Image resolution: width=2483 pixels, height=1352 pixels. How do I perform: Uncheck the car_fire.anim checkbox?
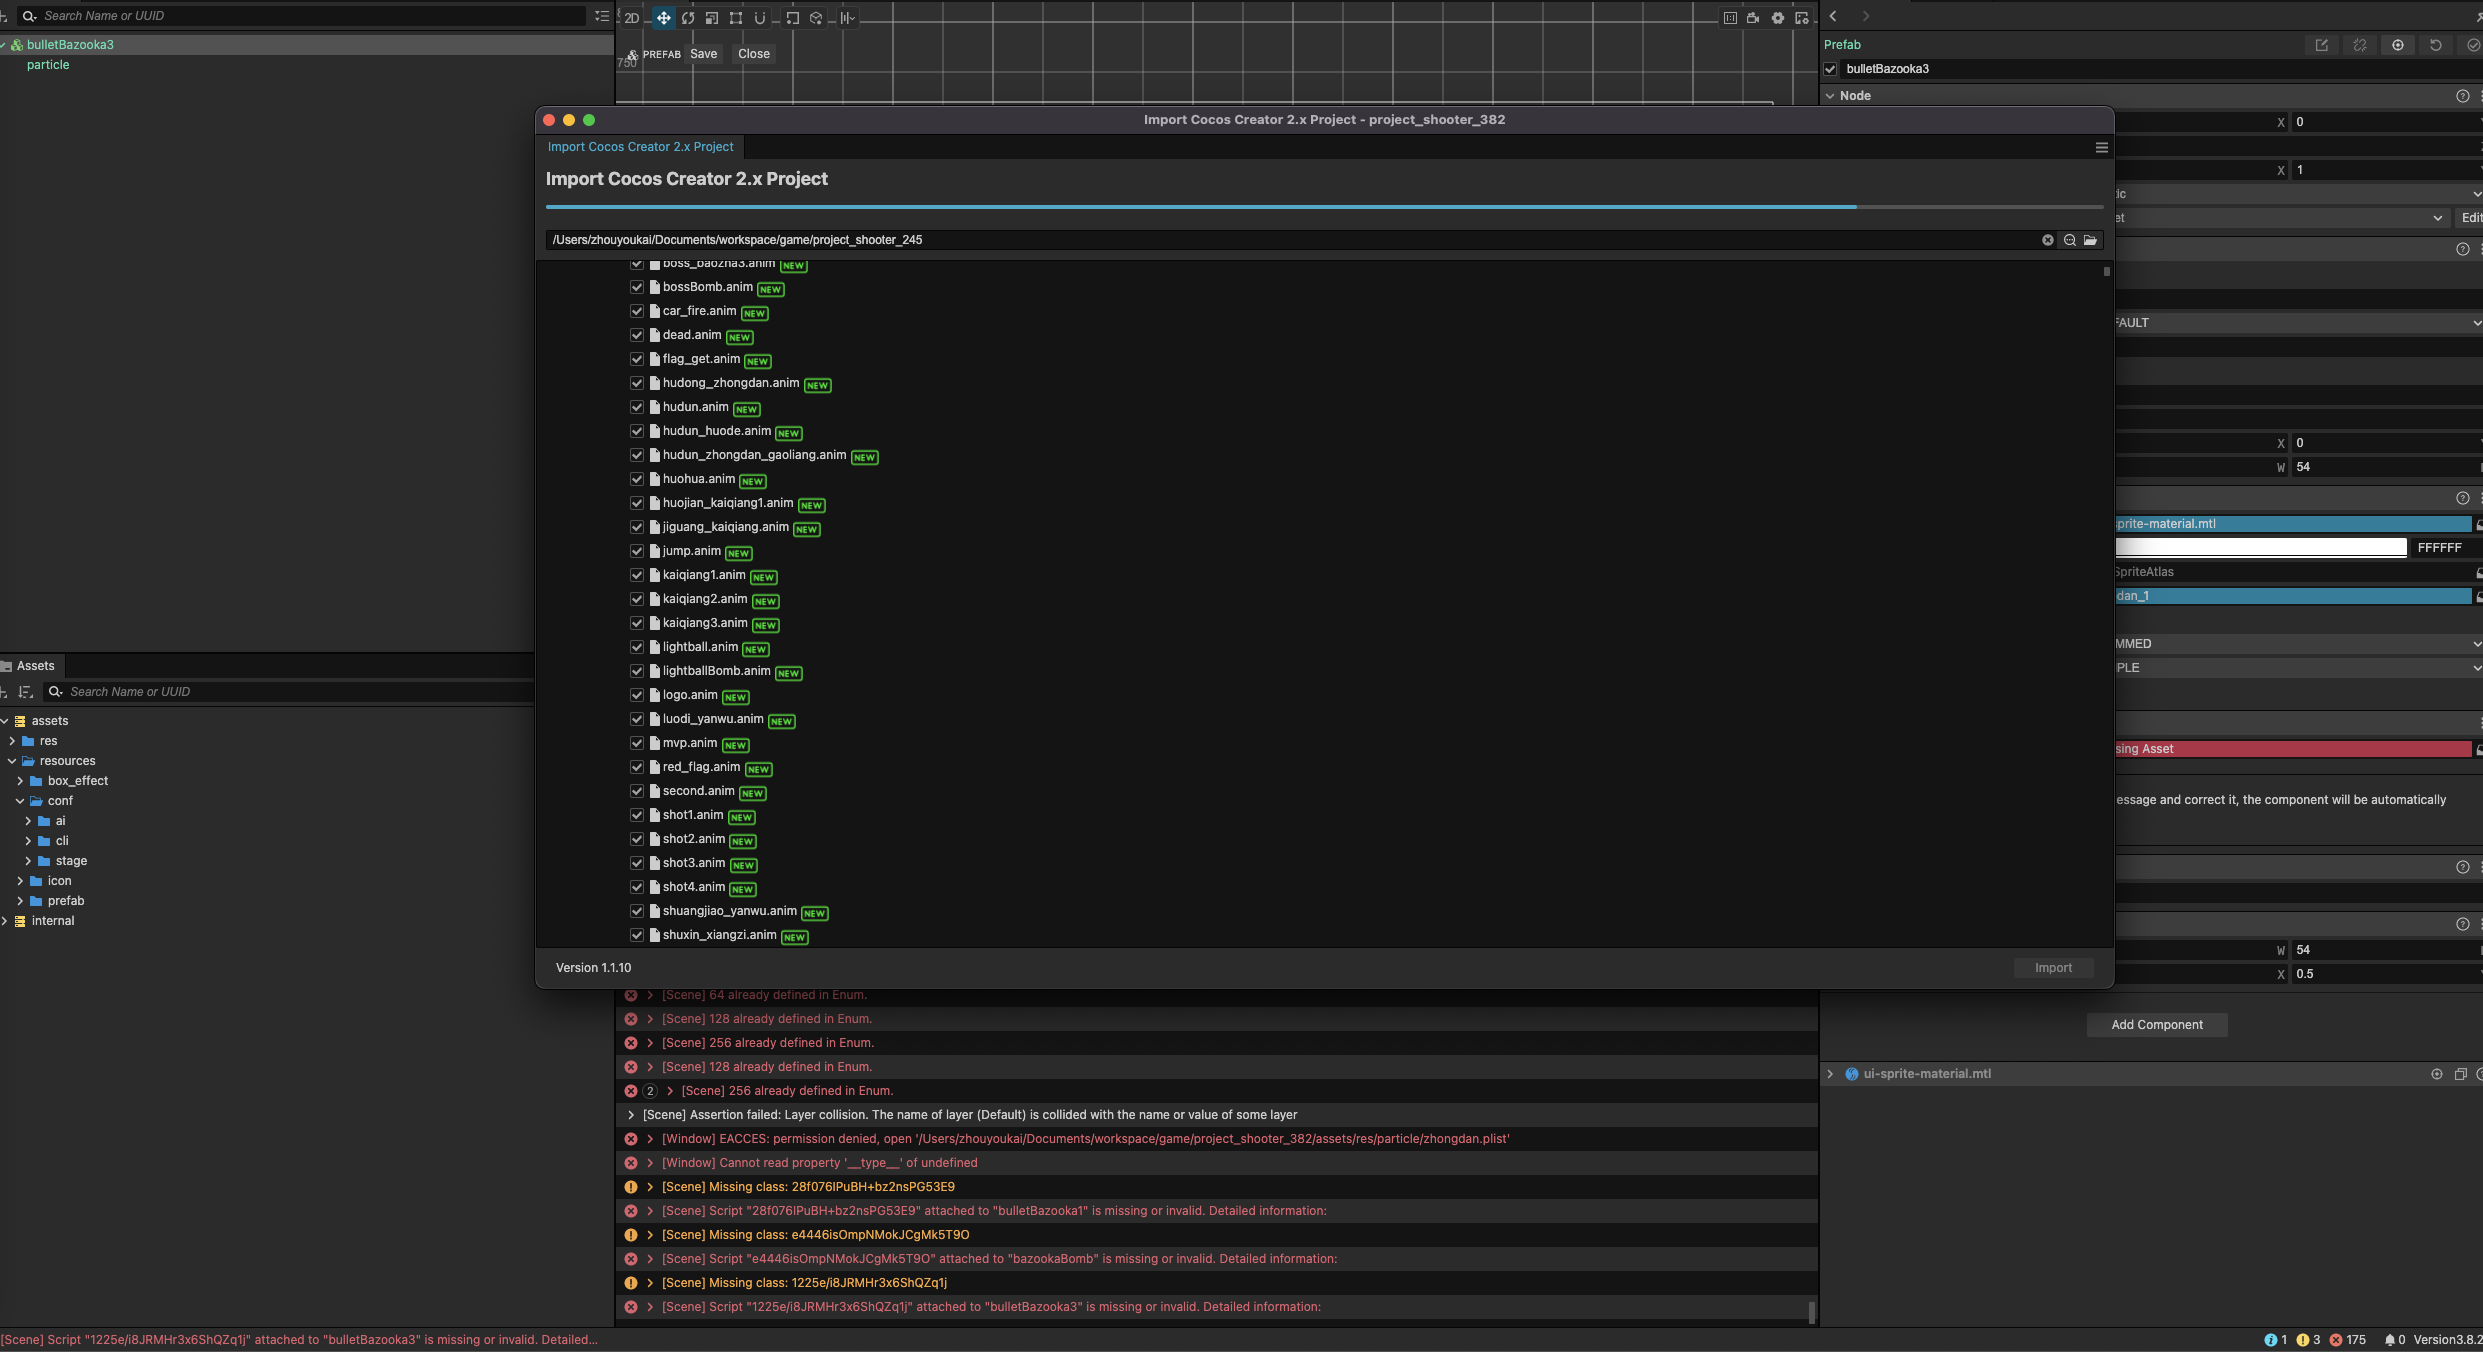pos(637,311)
